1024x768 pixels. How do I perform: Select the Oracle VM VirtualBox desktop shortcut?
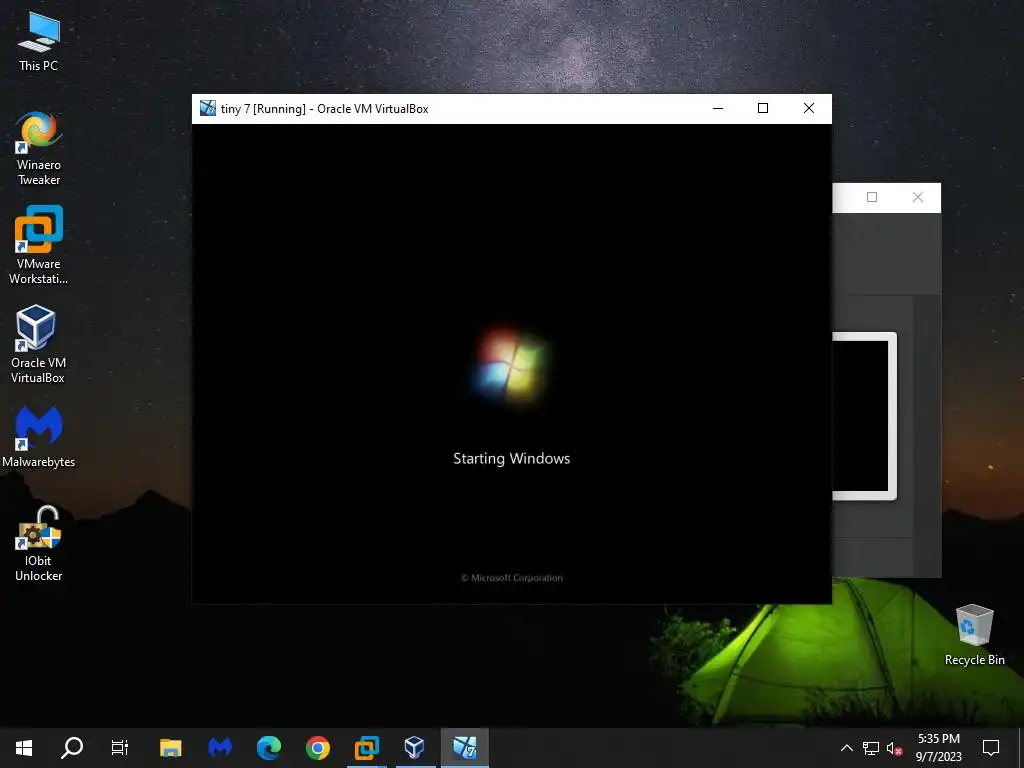[x=38, y=344]
